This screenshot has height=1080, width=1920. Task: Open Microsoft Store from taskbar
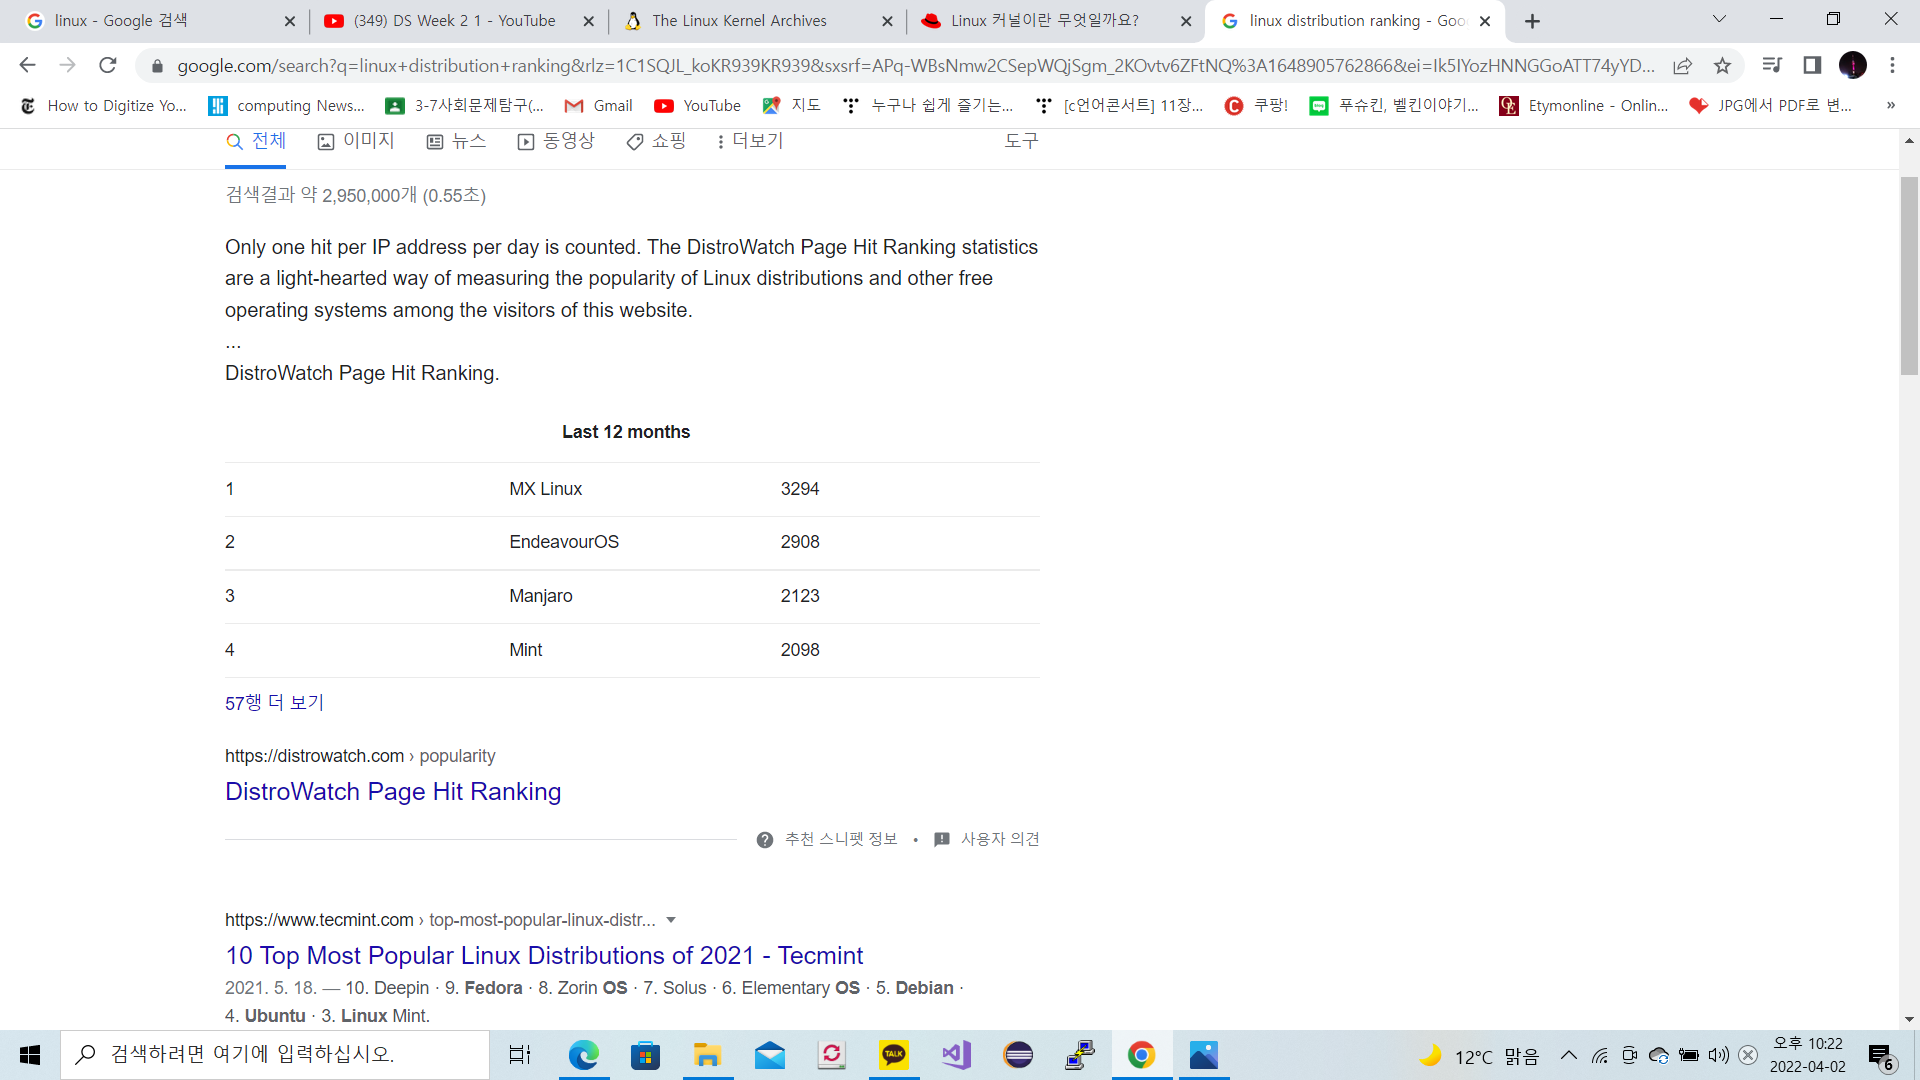click(x=645, y=1055)
